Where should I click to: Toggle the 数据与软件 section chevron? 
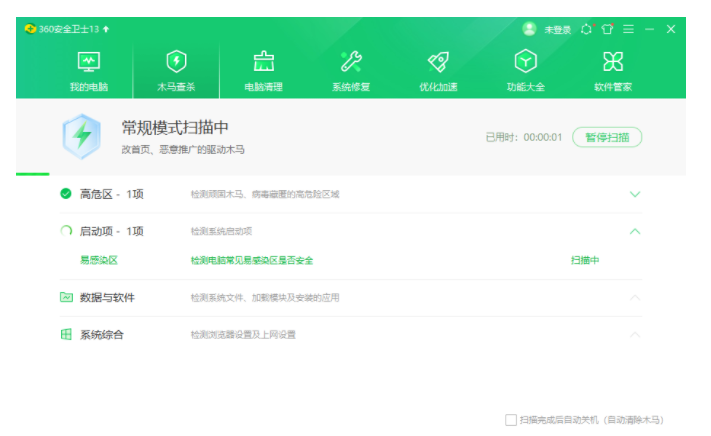tap(635, 298)
